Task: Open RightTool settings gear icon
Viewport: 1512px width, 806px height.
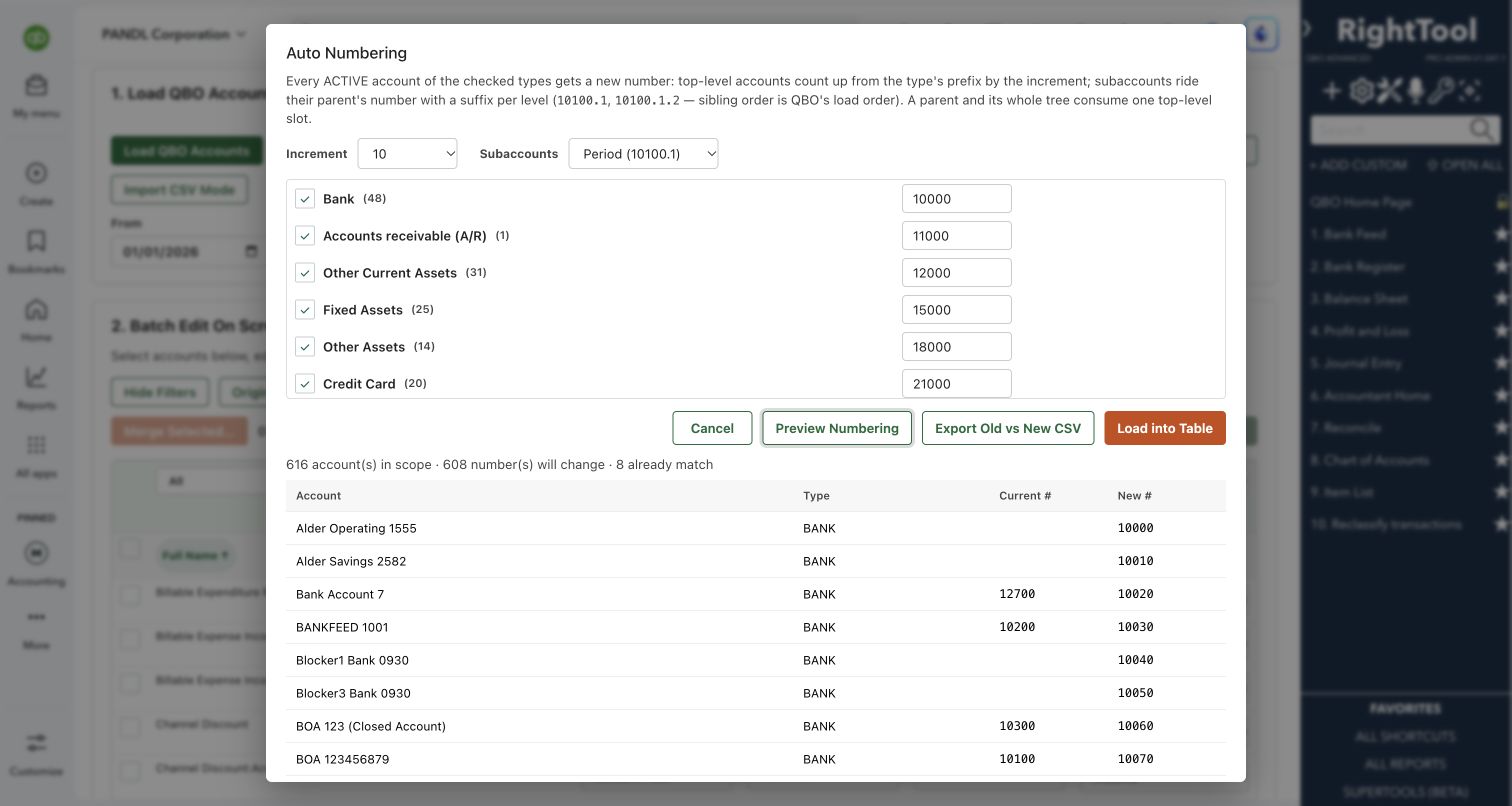Action: coord(1360,91)
